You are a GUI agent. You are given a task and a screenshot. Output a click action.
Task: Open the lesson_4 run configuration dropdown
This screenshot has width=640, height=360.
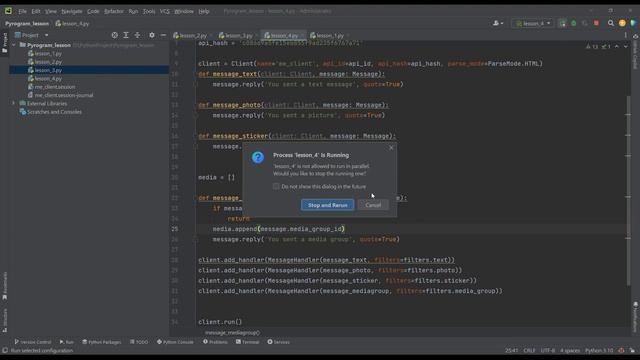tap(533, 24)
